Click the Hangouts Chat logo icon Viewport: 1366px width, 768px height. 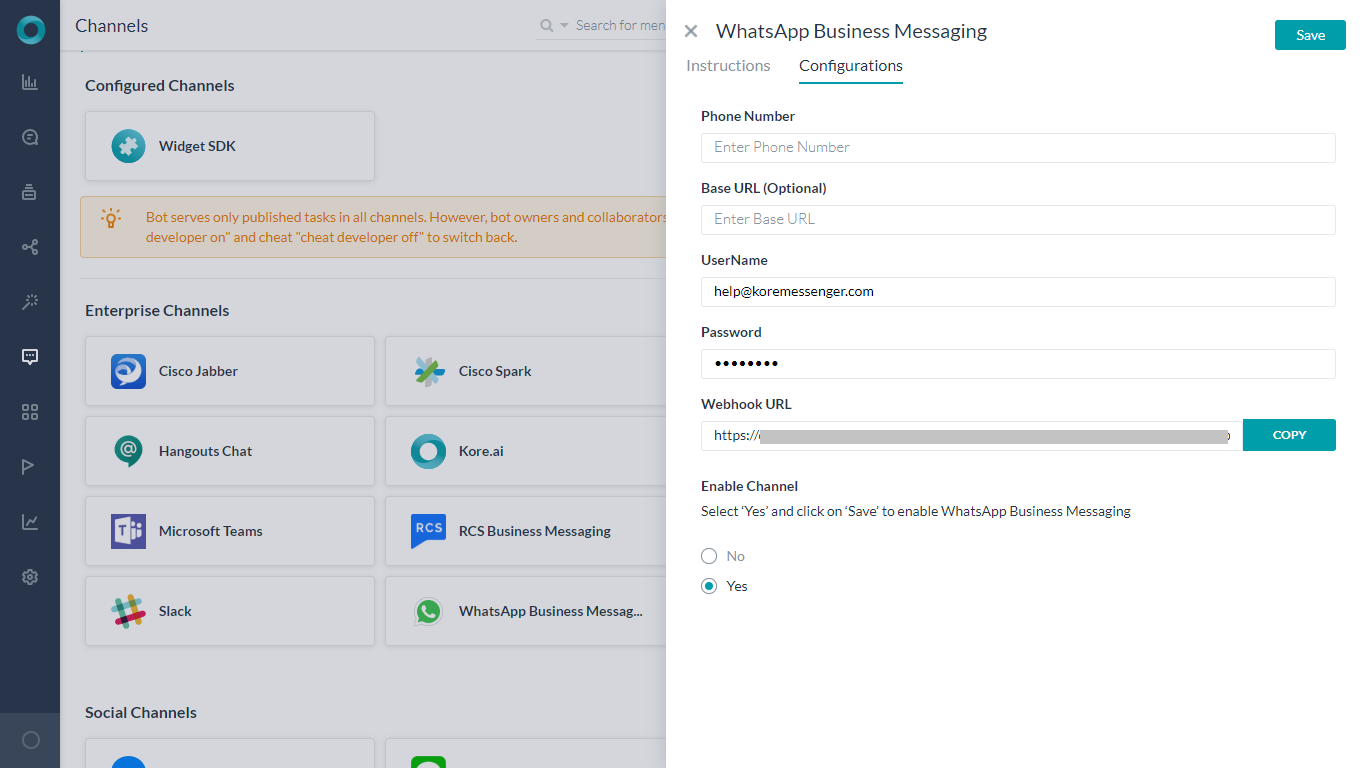point(128,451)
